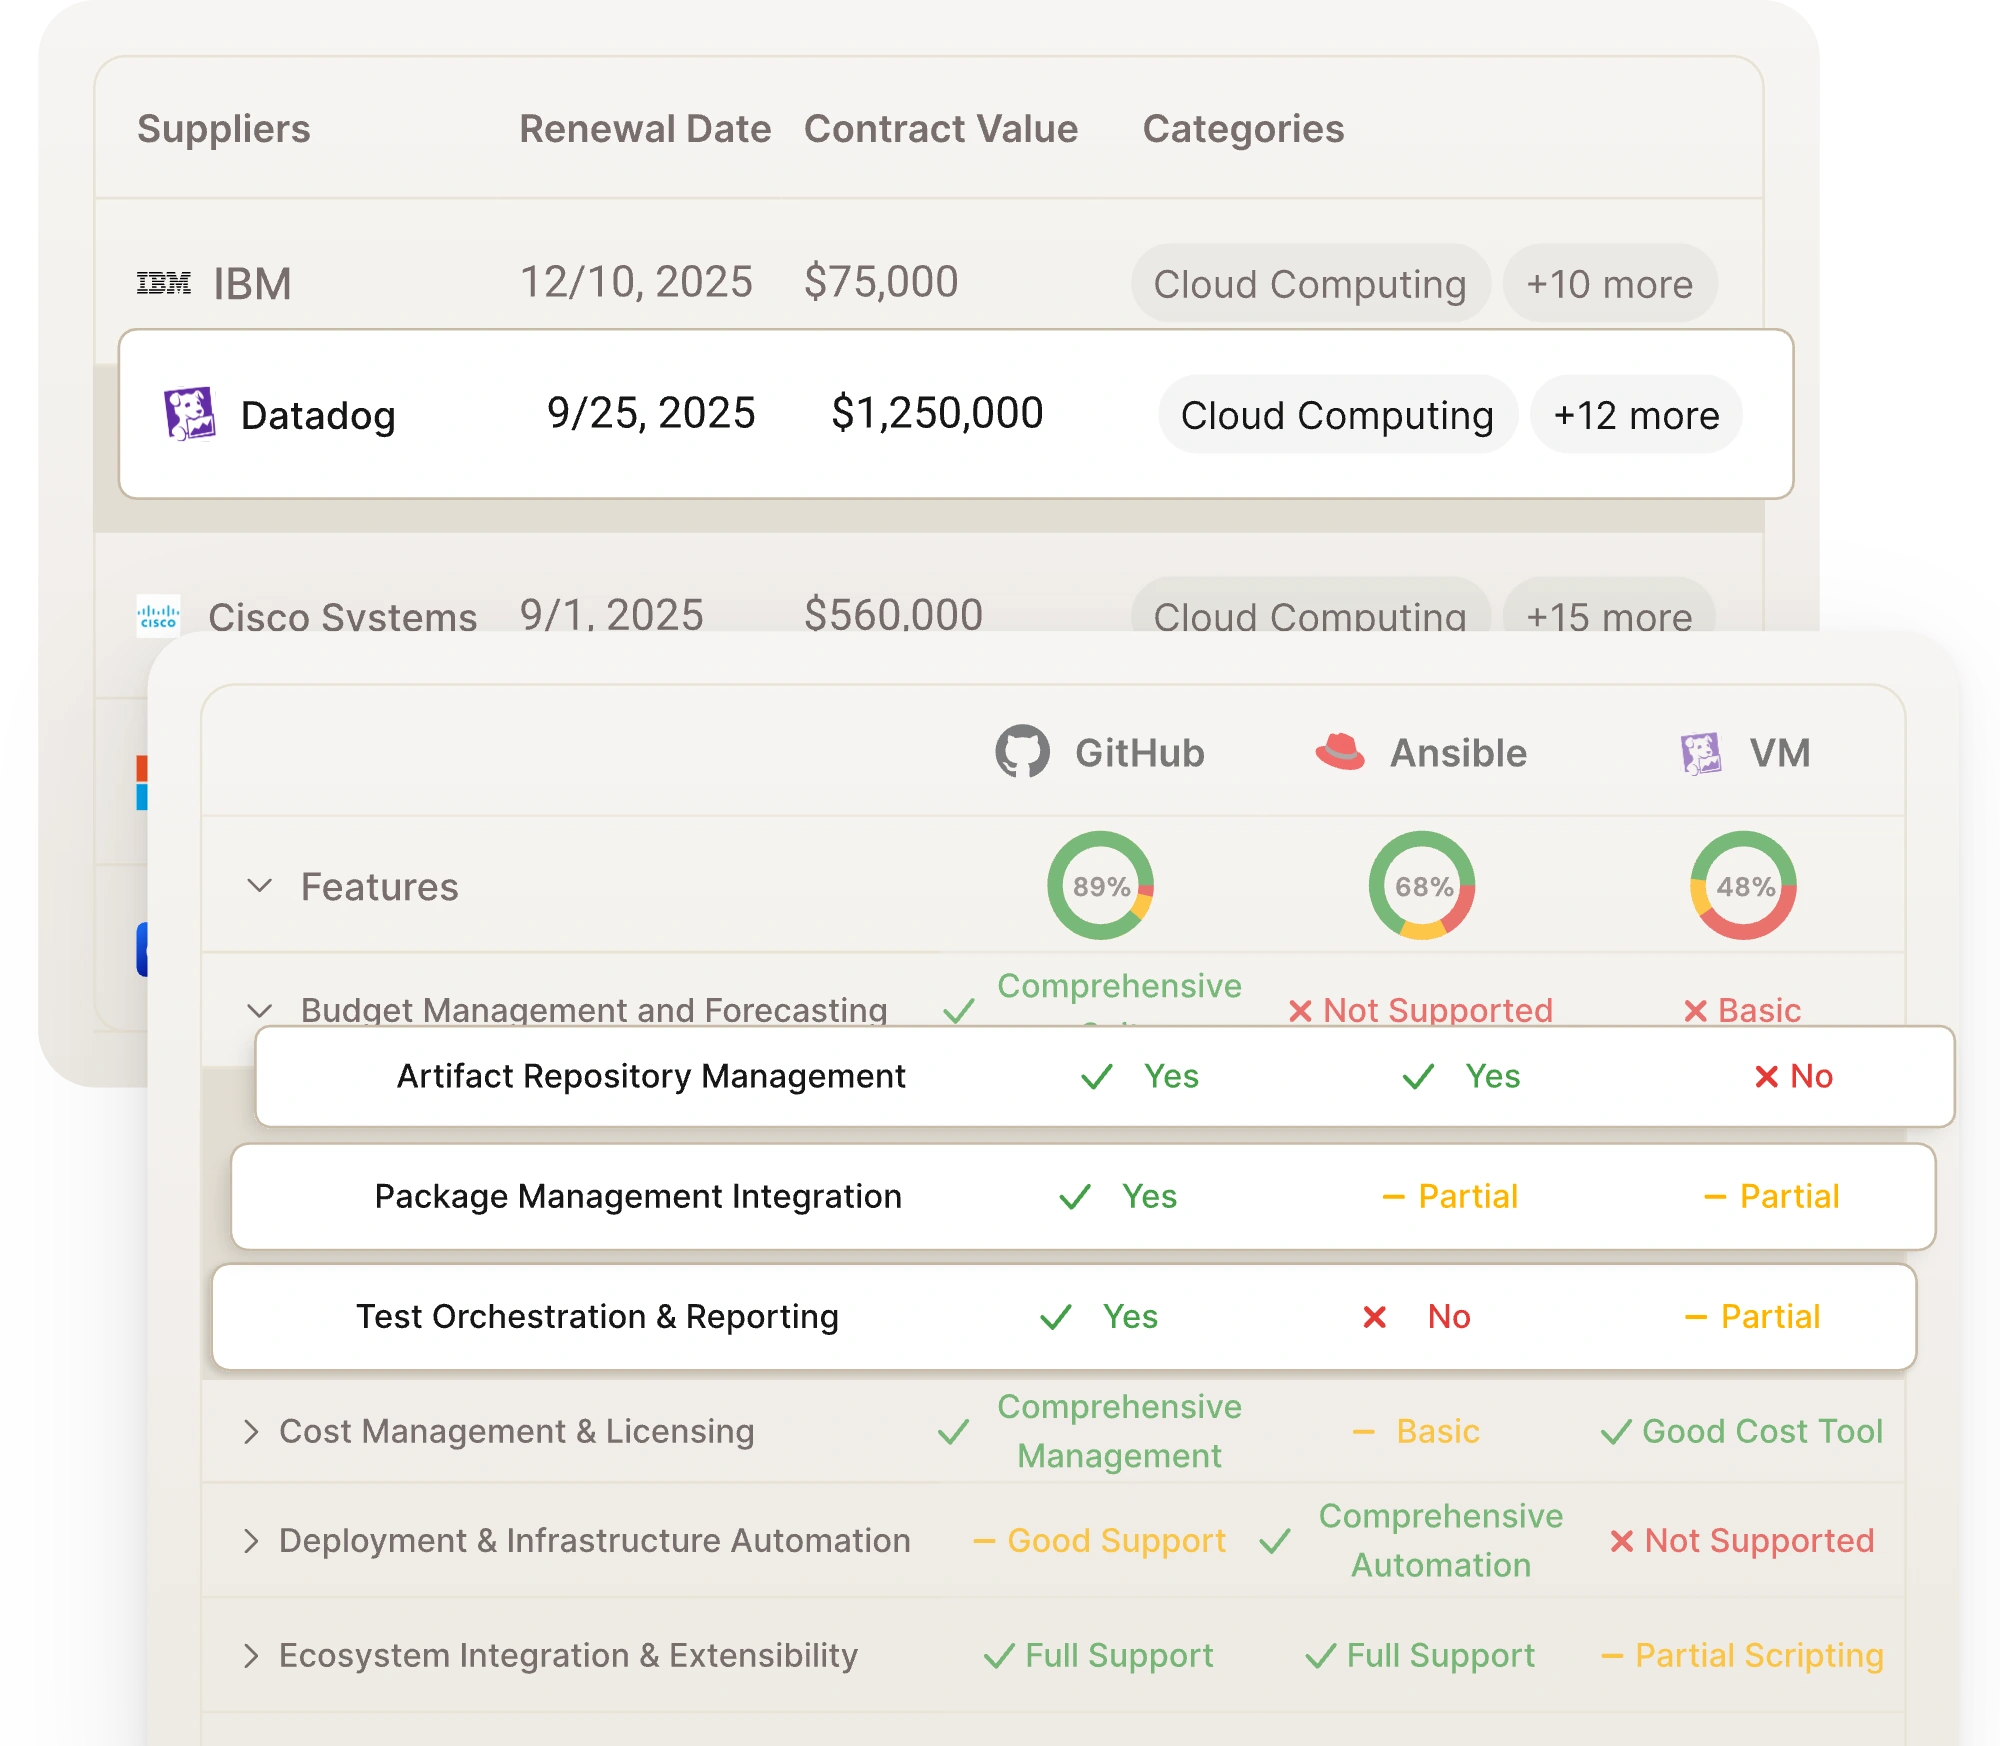Select the GitHub octocat icon in the comparison header
2000x1746 pixels.
click(x=1022, y=752)
